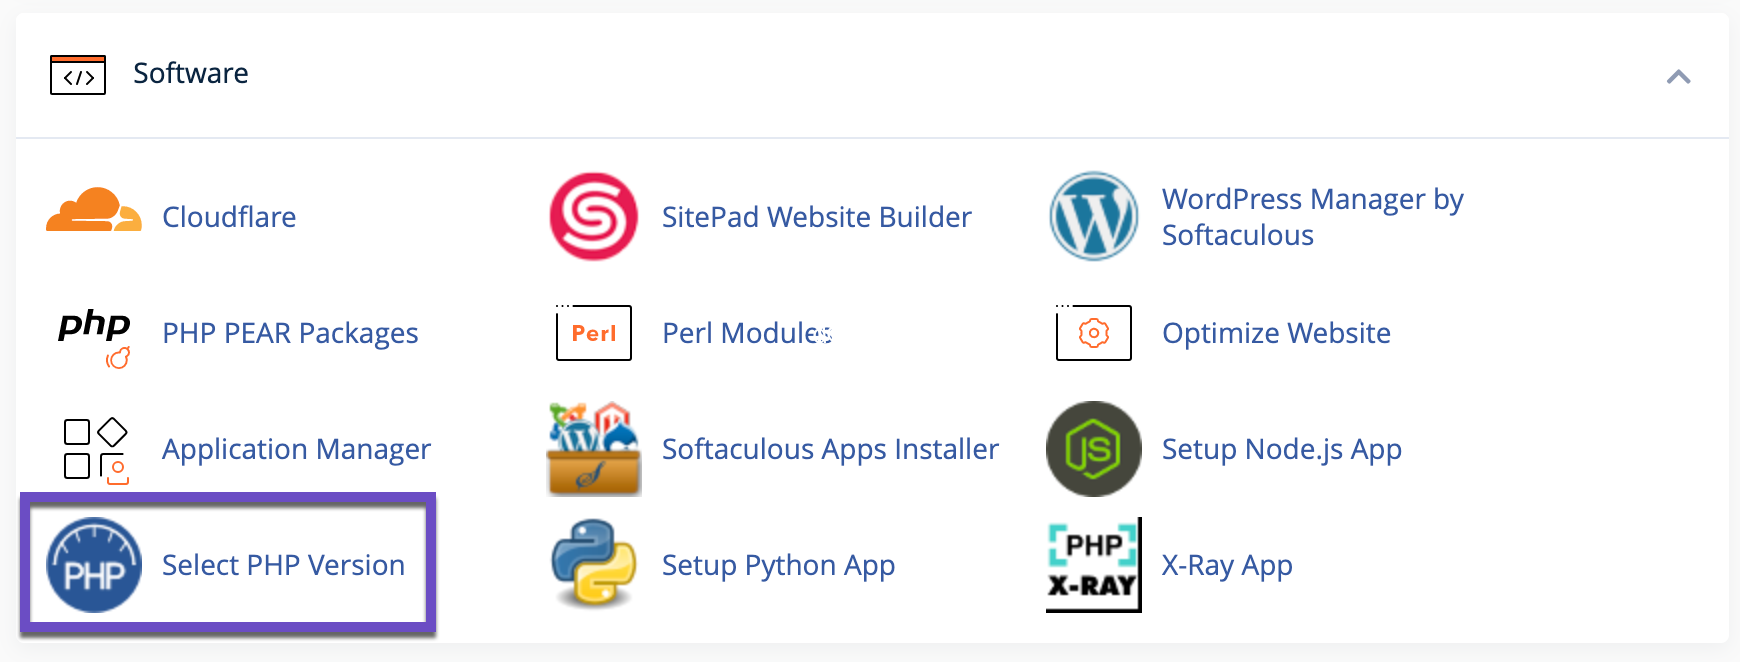
Task: Click the Python snake logo icon
Action: point(593,563)
